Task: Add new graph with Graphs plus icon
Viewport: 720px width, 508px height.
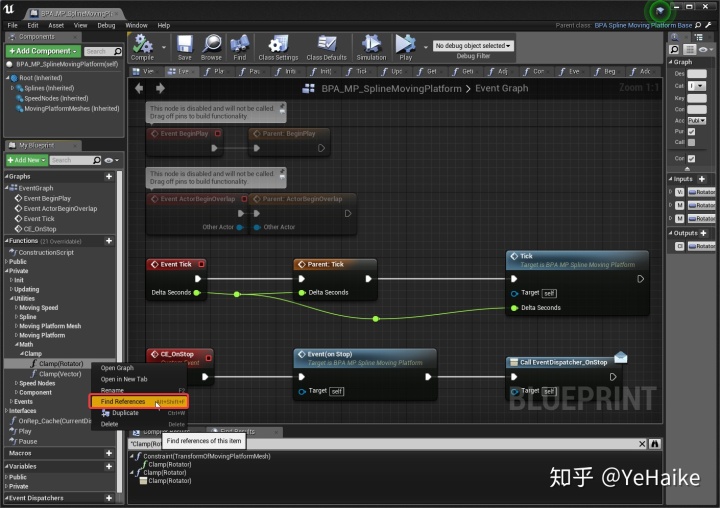Action: point(109,176)
